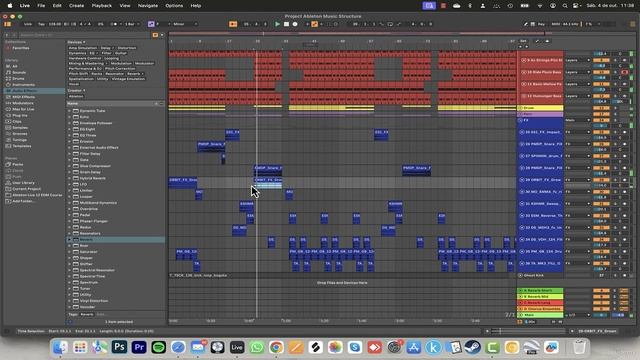Open Main track 1/2 output dropdown
640x360 pixels.
[x=578, y=315]
